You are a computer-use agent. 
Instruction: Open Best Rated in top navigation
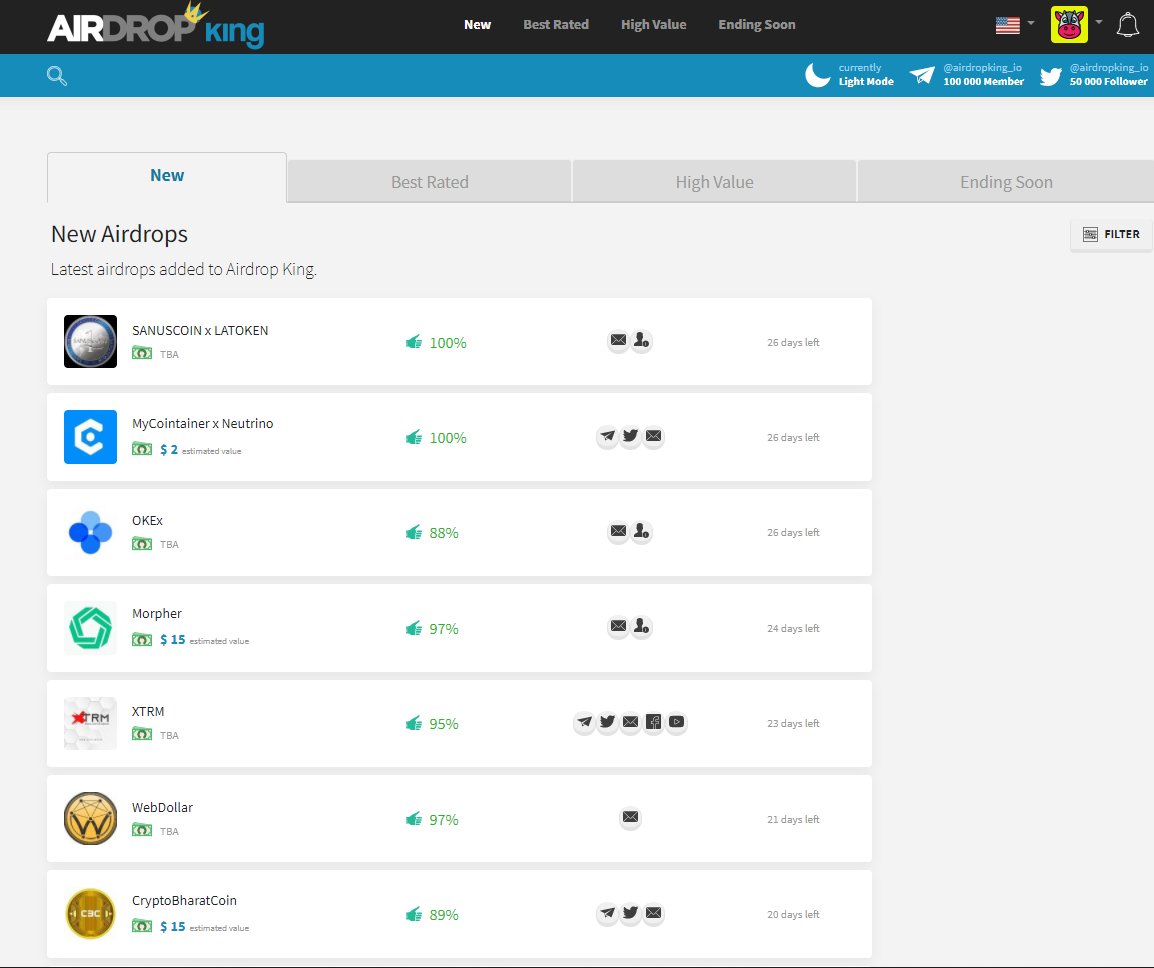[x=556, y=24]
